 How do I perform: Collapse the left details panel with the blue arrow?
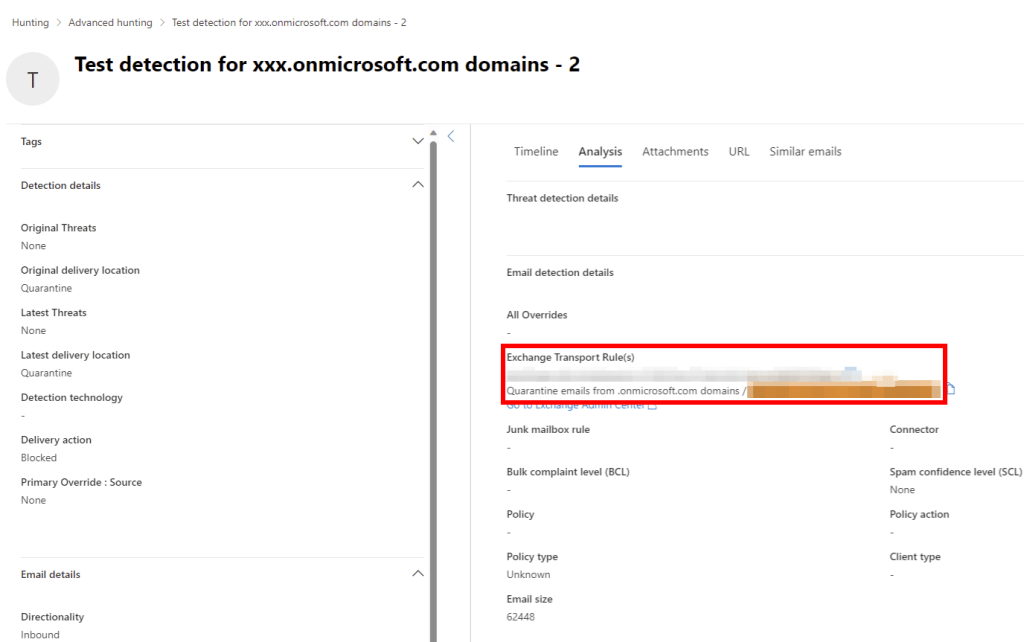pyautogui.click(x=451, y=137)
